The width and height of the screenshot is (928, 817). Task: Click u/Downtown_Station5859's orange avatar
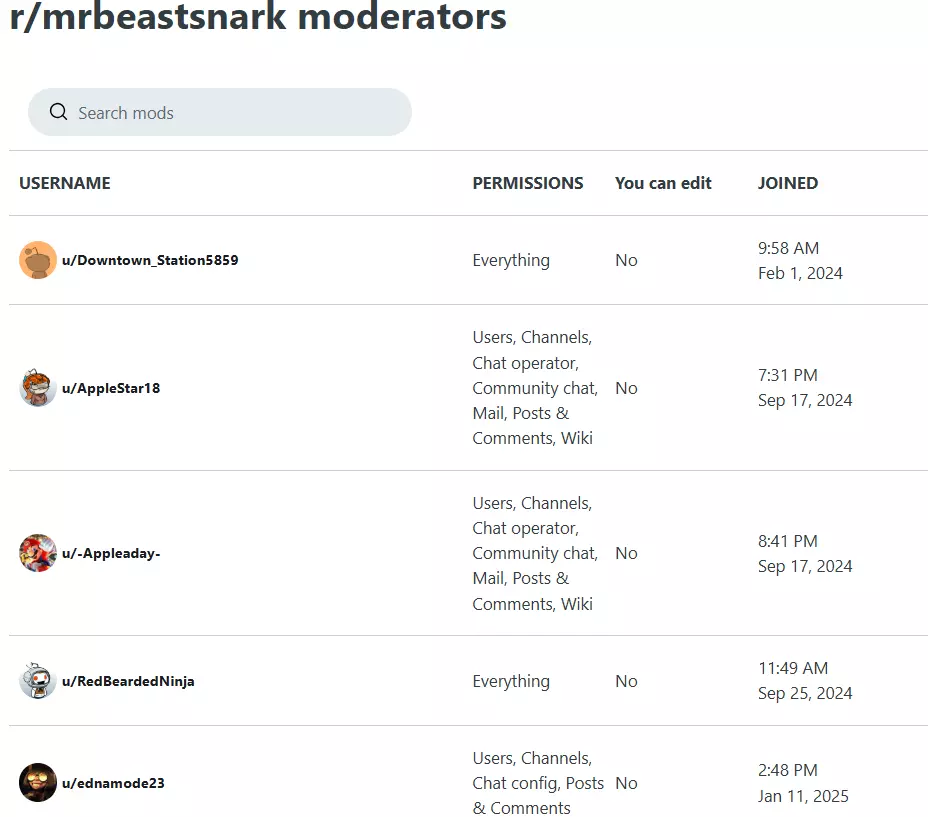coord(38,260)
